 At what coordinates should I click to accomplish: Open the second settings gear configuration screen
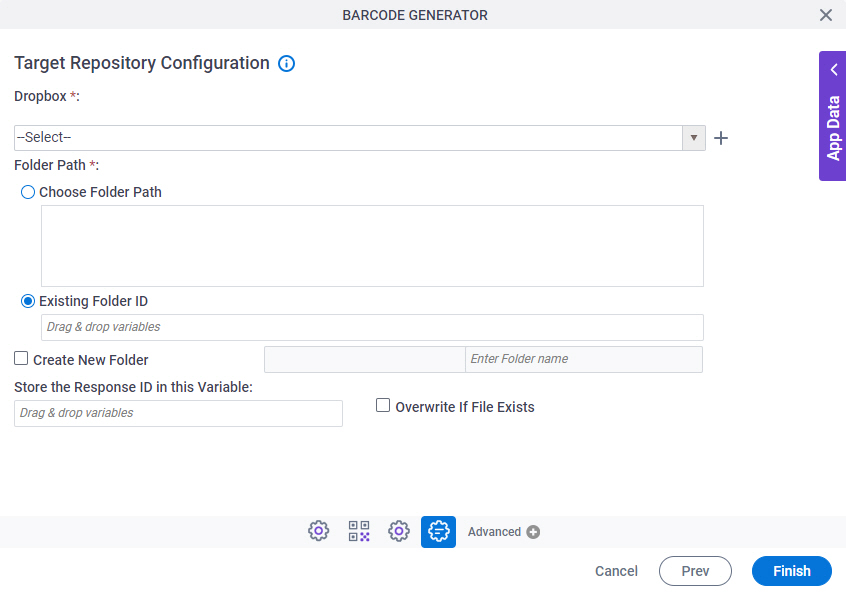(x=398, y=531)
